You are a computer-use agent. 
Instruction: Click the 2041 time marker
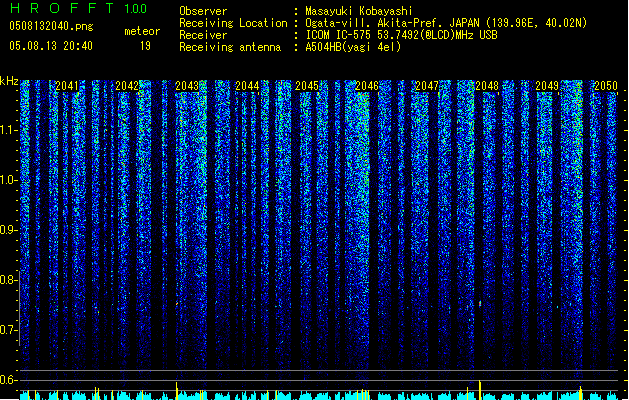tap(67, 86)
